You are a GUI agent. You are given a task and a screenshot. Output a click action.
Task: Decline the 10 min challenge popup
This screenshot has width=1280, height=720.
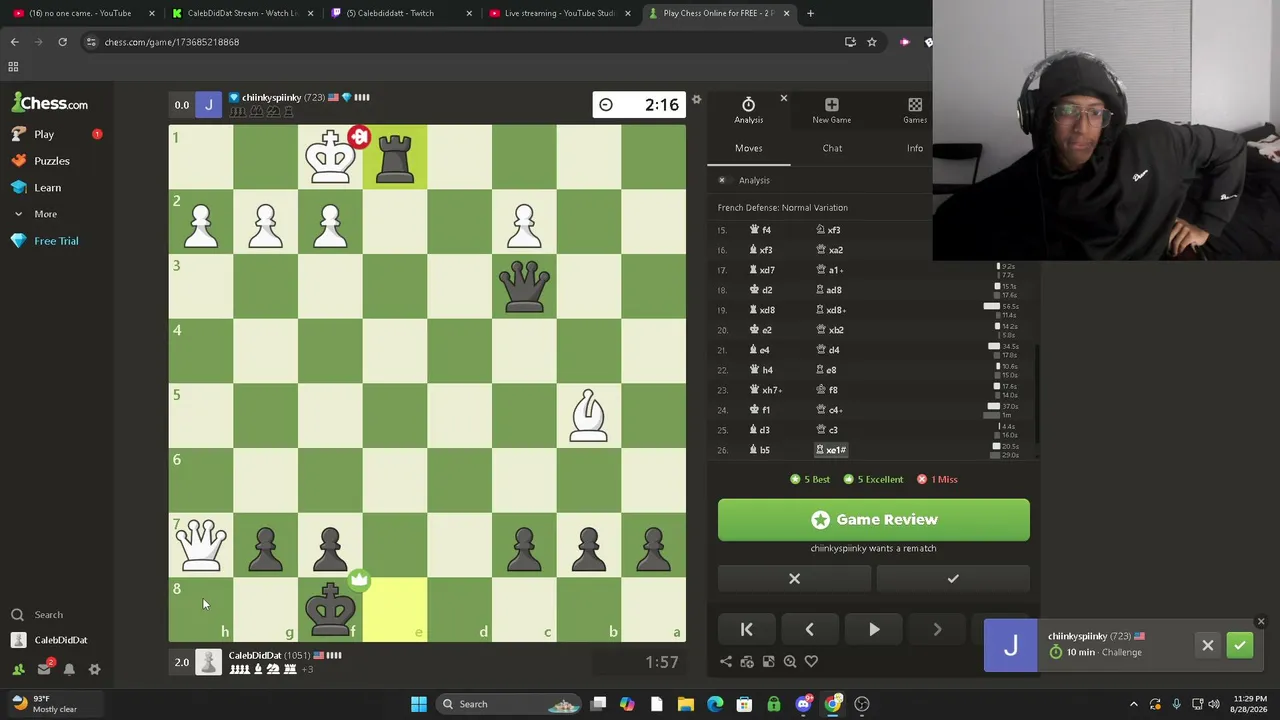[1208, 645]
